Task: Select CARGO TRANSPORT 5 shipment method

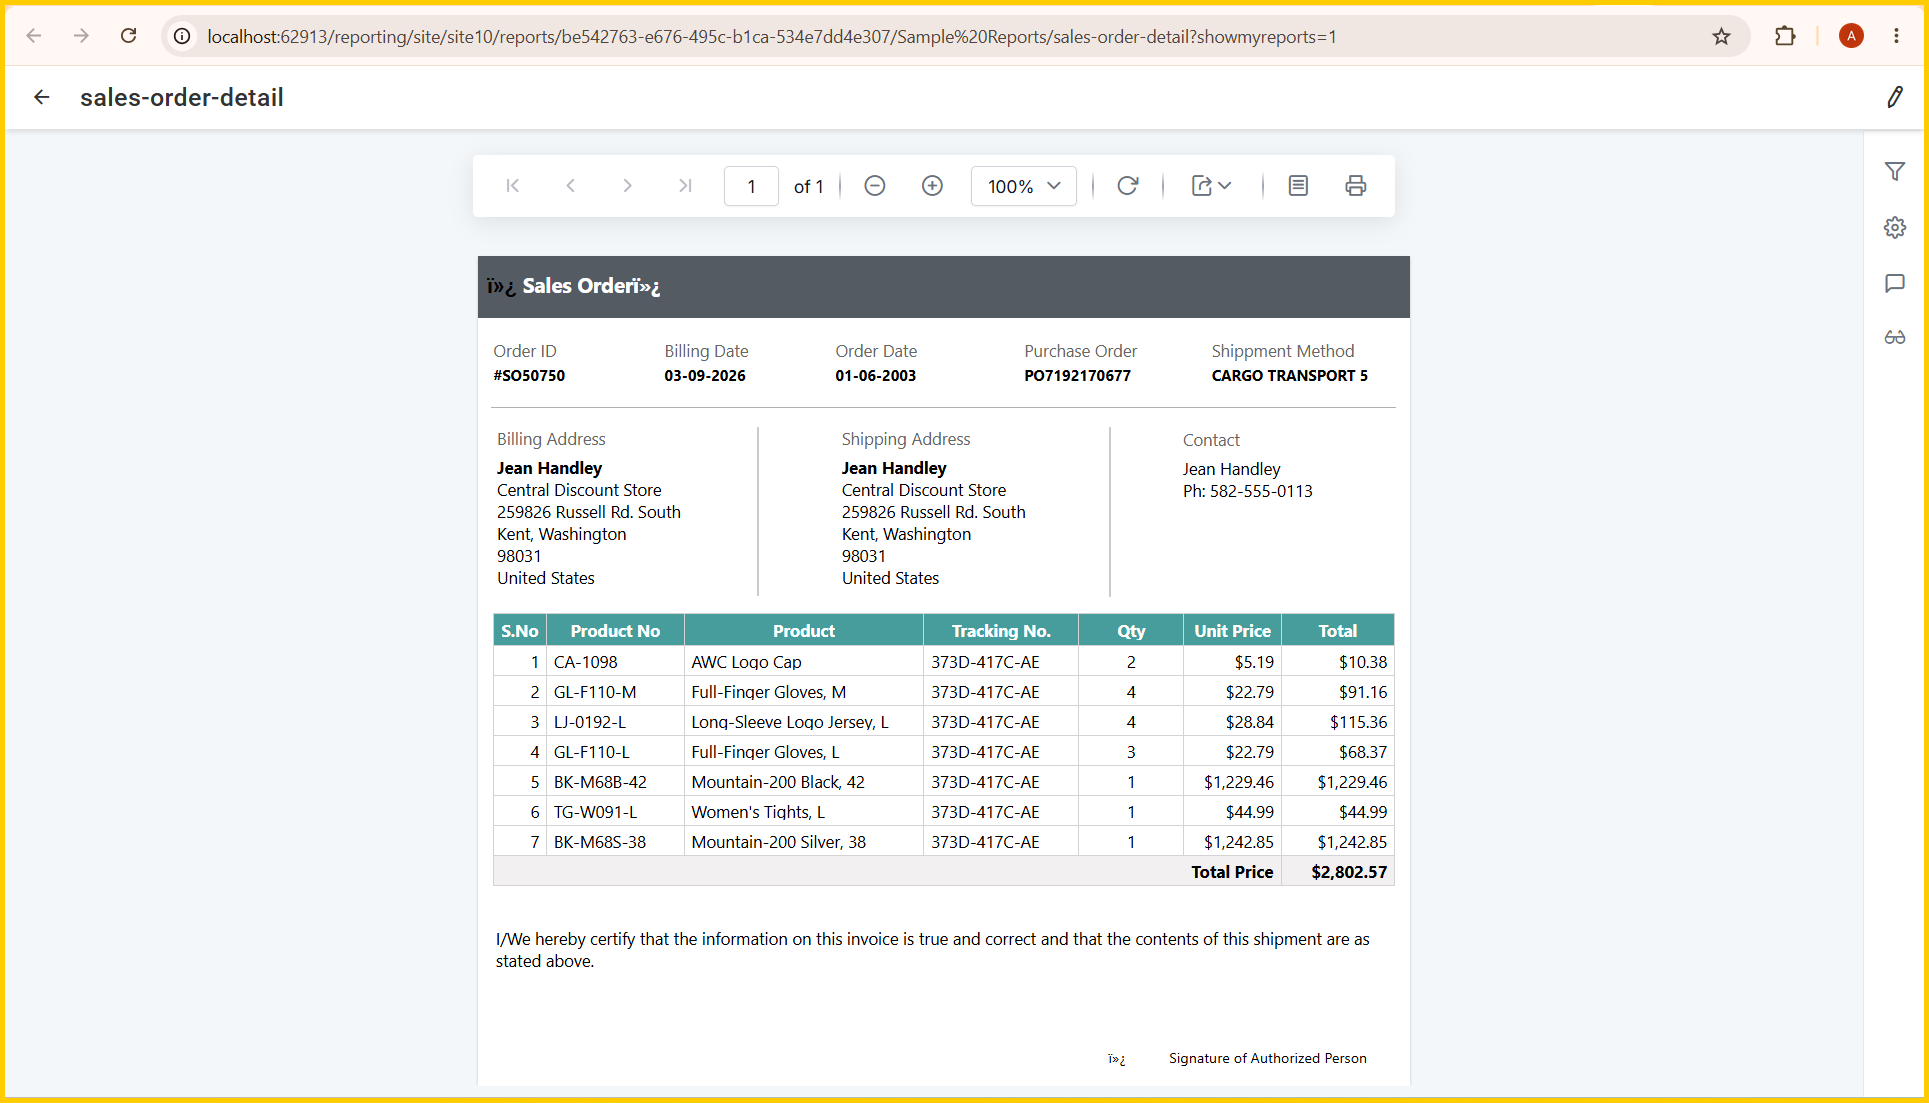Action: point(1290,376)
